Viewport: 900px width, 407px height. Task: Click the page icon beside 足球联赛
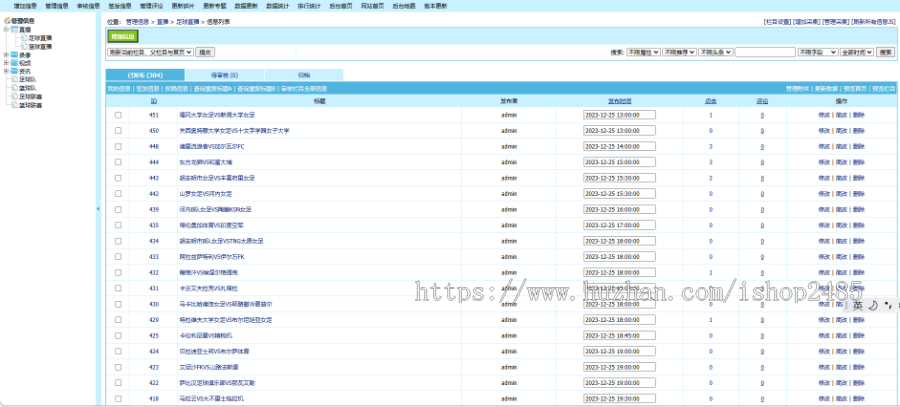(x=15, y=97)
